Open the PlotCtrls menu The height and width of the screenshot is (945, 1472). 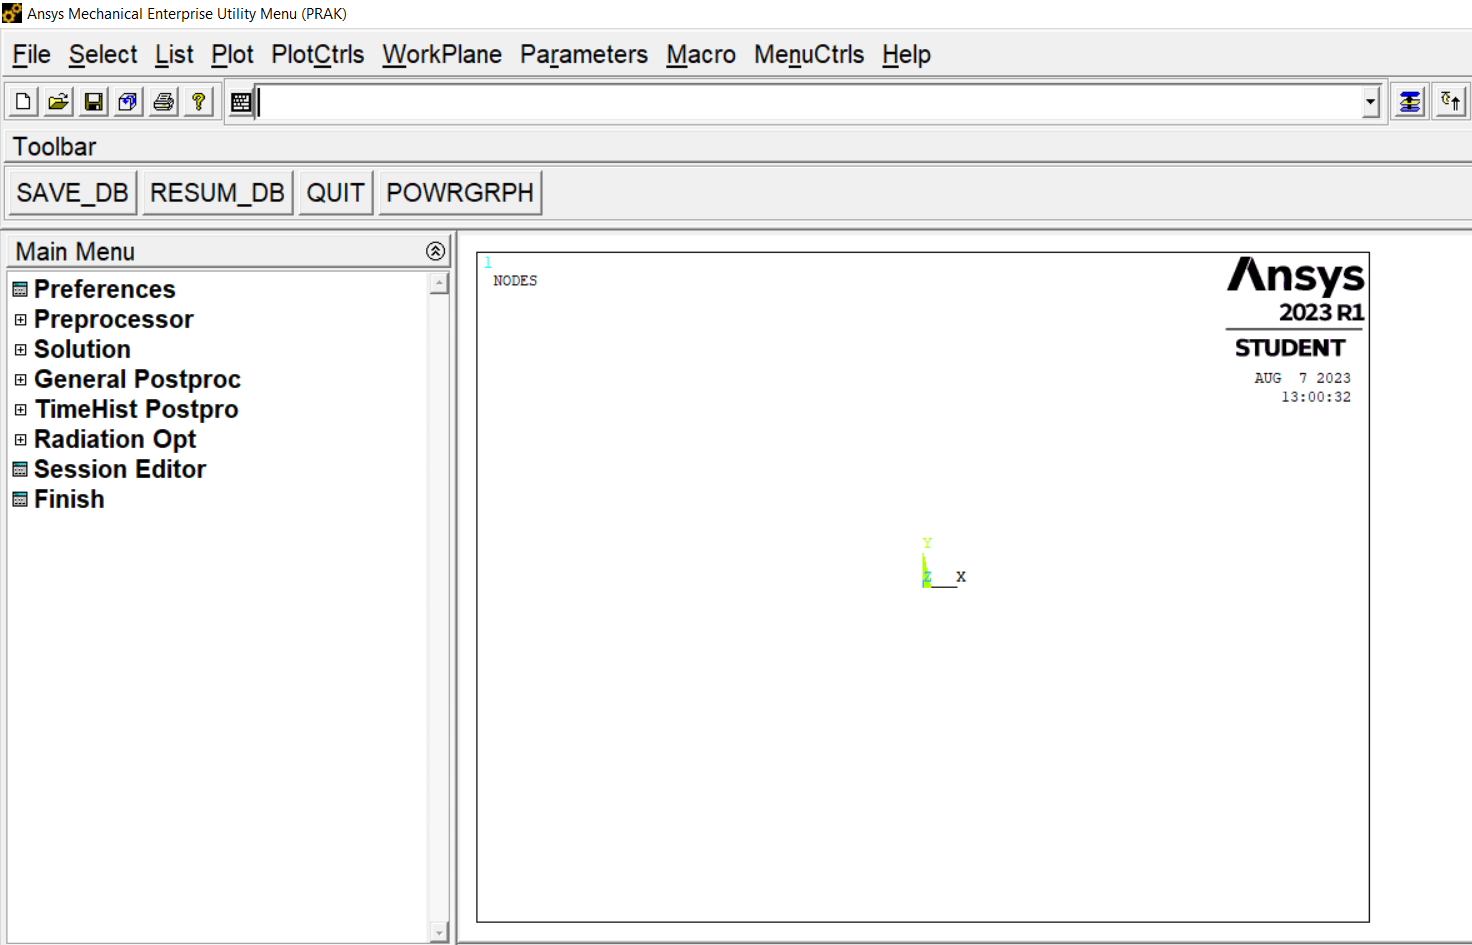click(317, 55)
